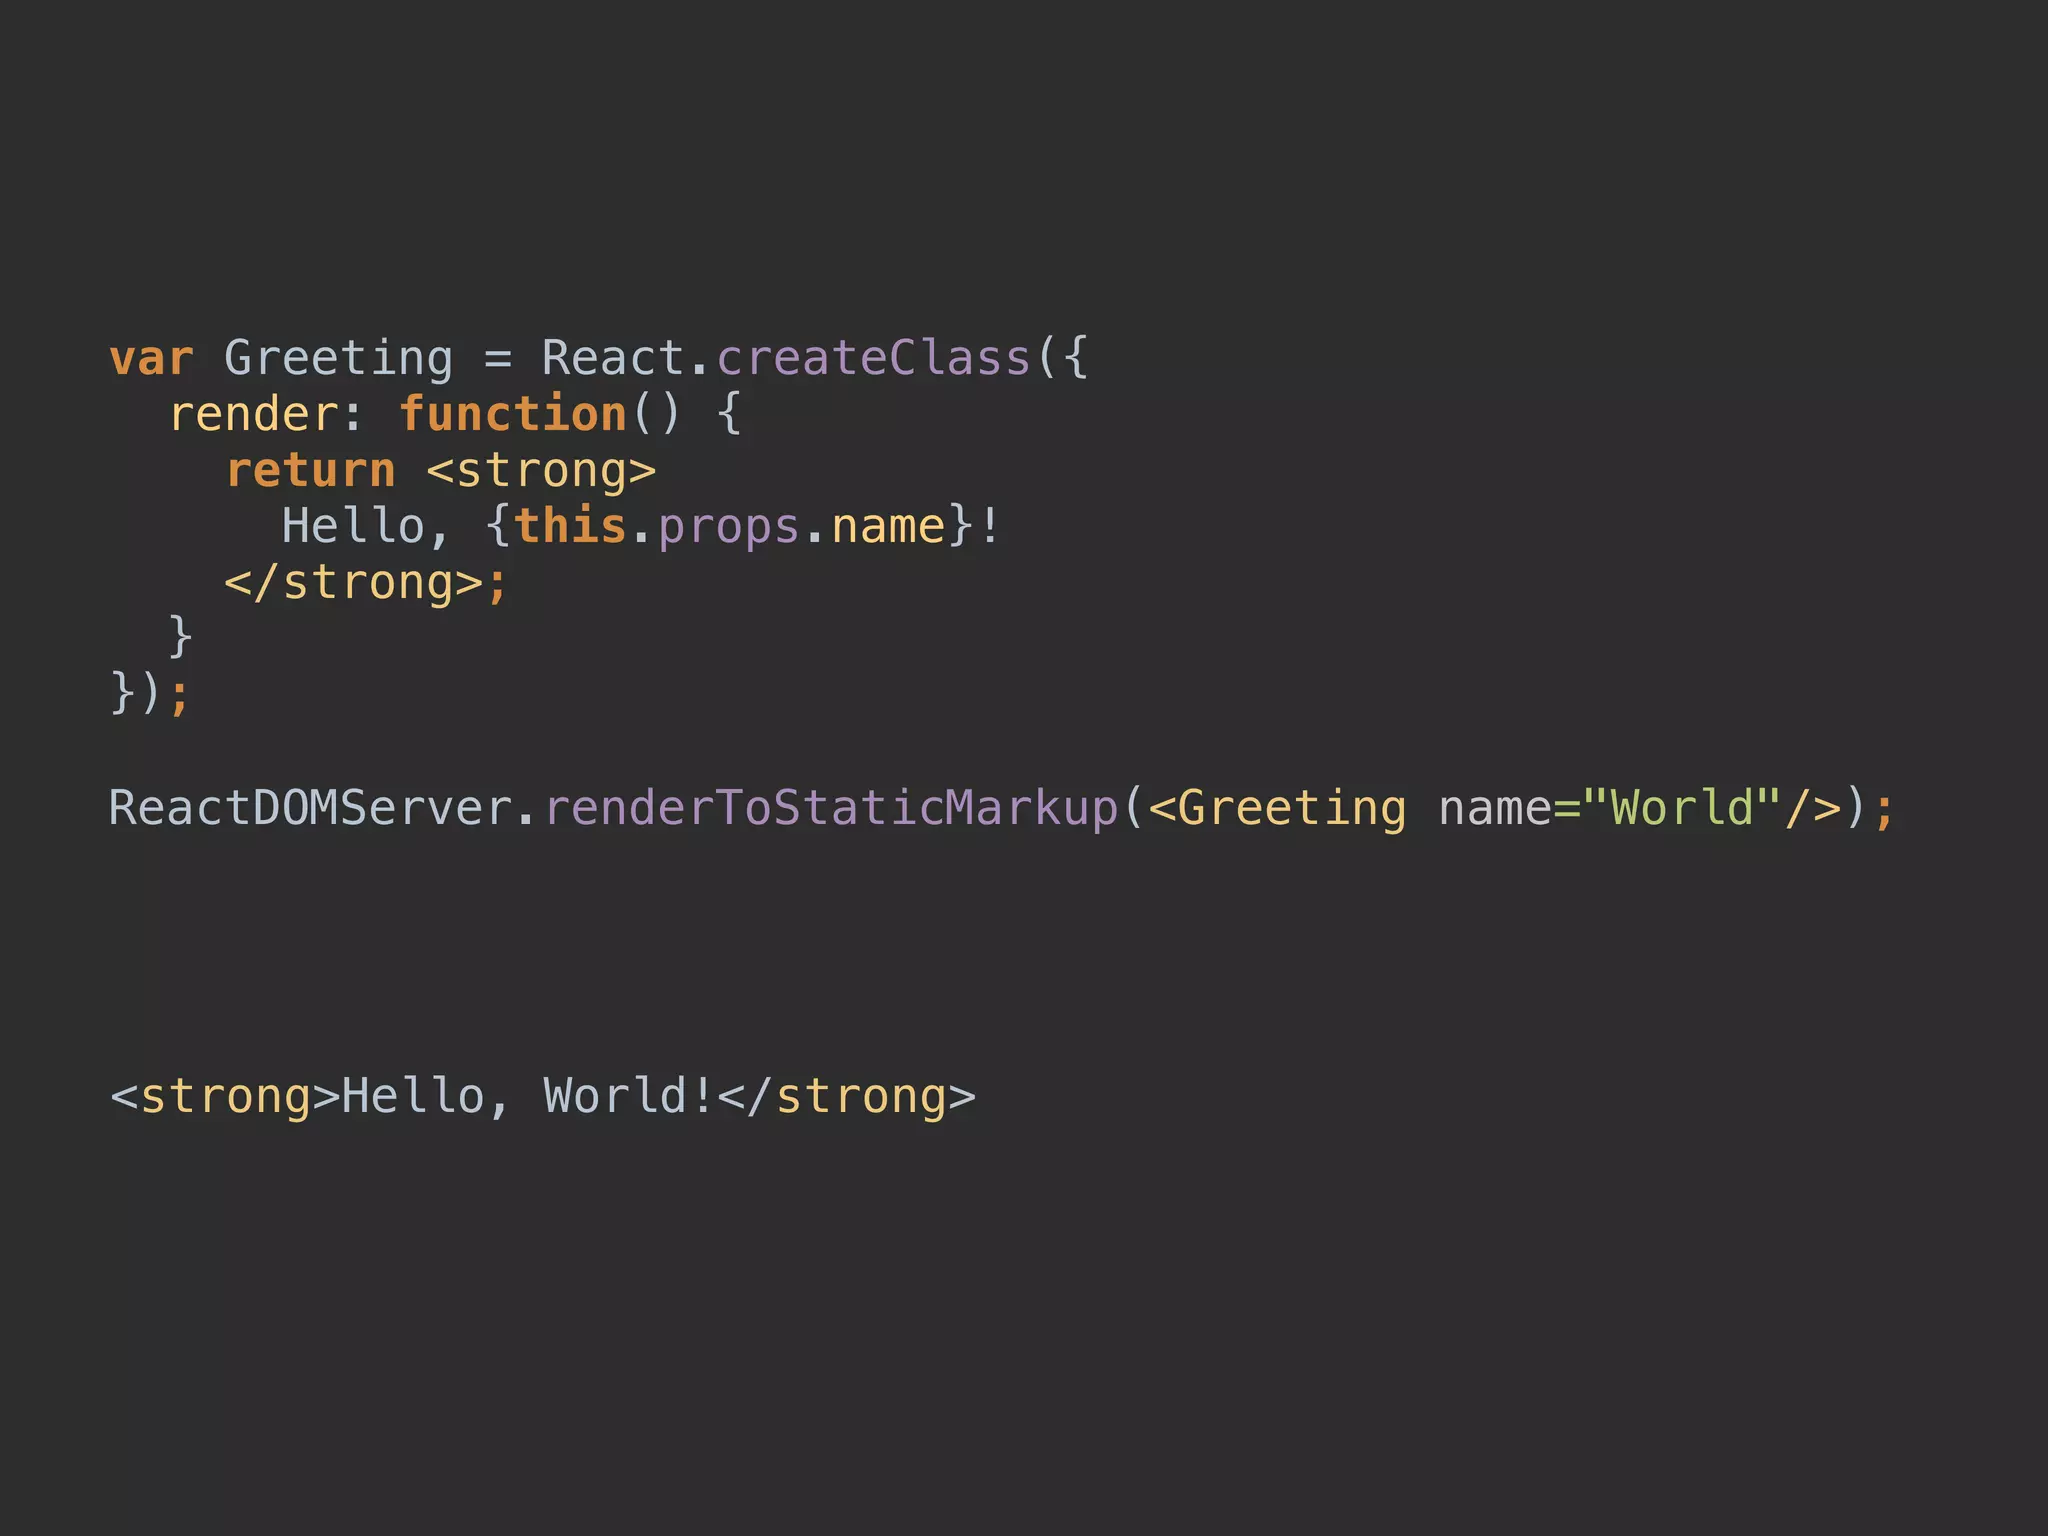Click the '"World"' string value
Screen dimensions: 2048x1536
tap(1683, 806)
